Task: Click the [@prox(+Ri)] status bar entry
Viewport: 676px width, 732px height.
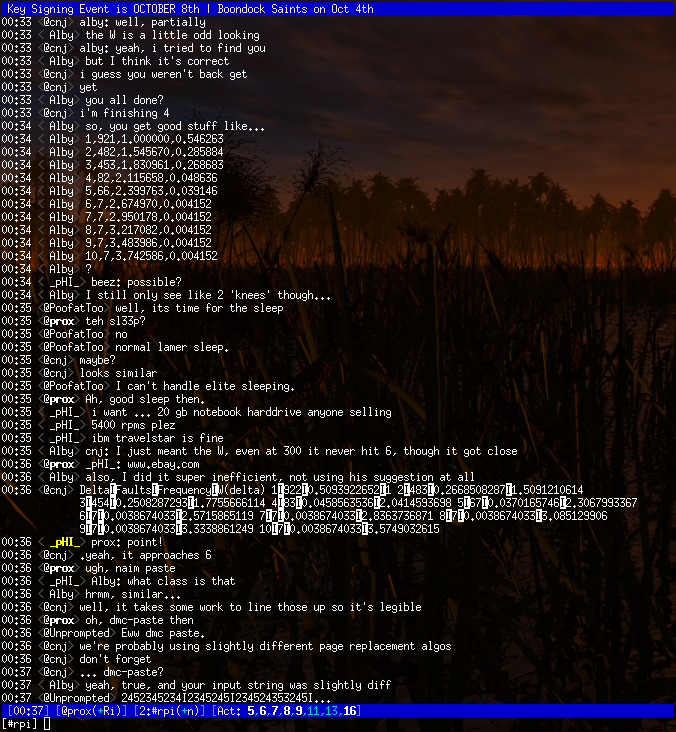Action: [x=92, y=711]
